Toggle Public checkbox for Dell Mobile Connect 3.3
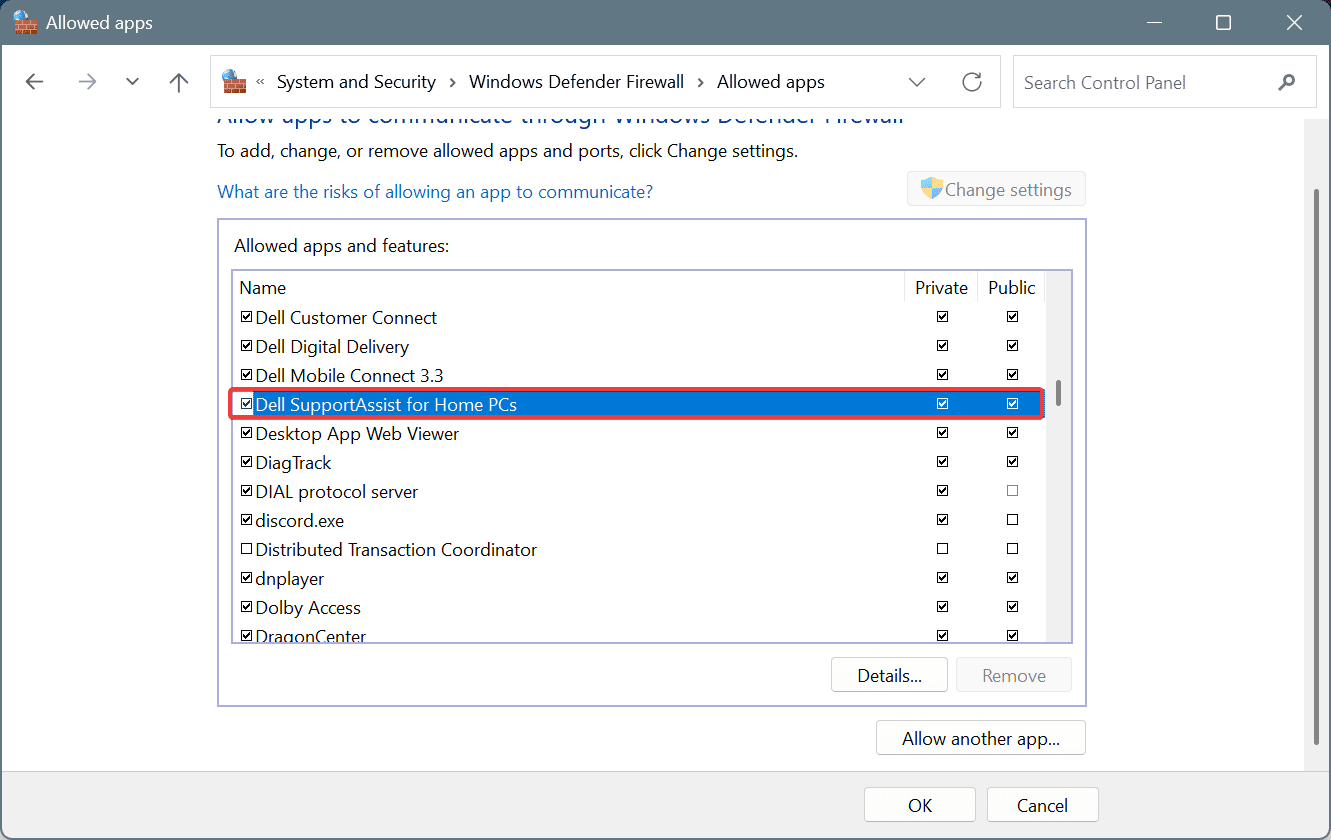Image resolution: width=1331 pixels, height=840 pixels. point(1012,375)
